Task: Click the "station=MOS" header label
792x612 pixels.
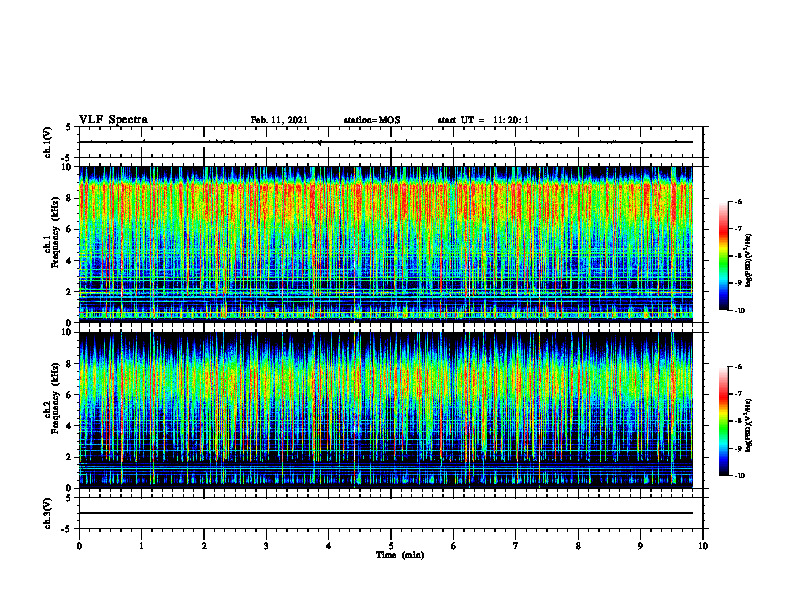Action: [x=372, y=120]
